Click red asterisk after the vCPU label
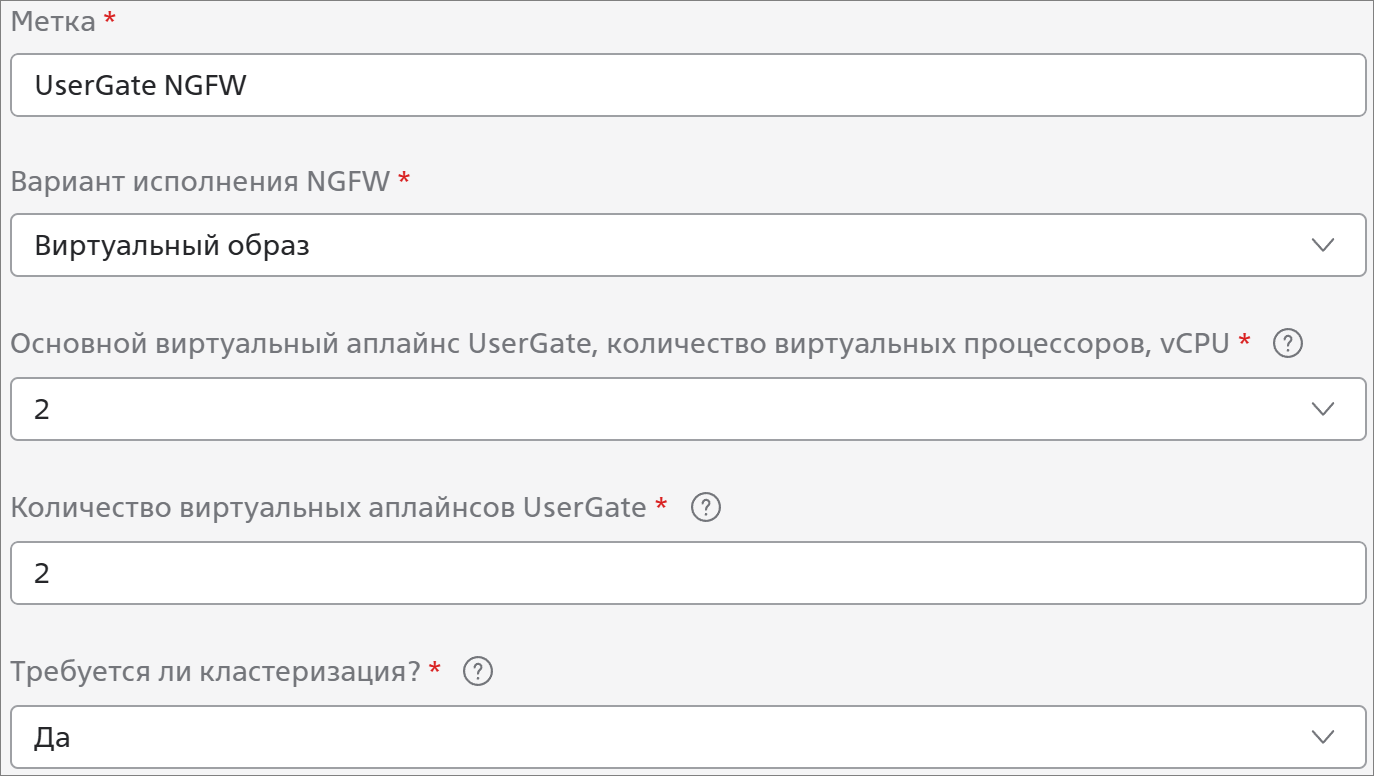 coord(1244,342)
